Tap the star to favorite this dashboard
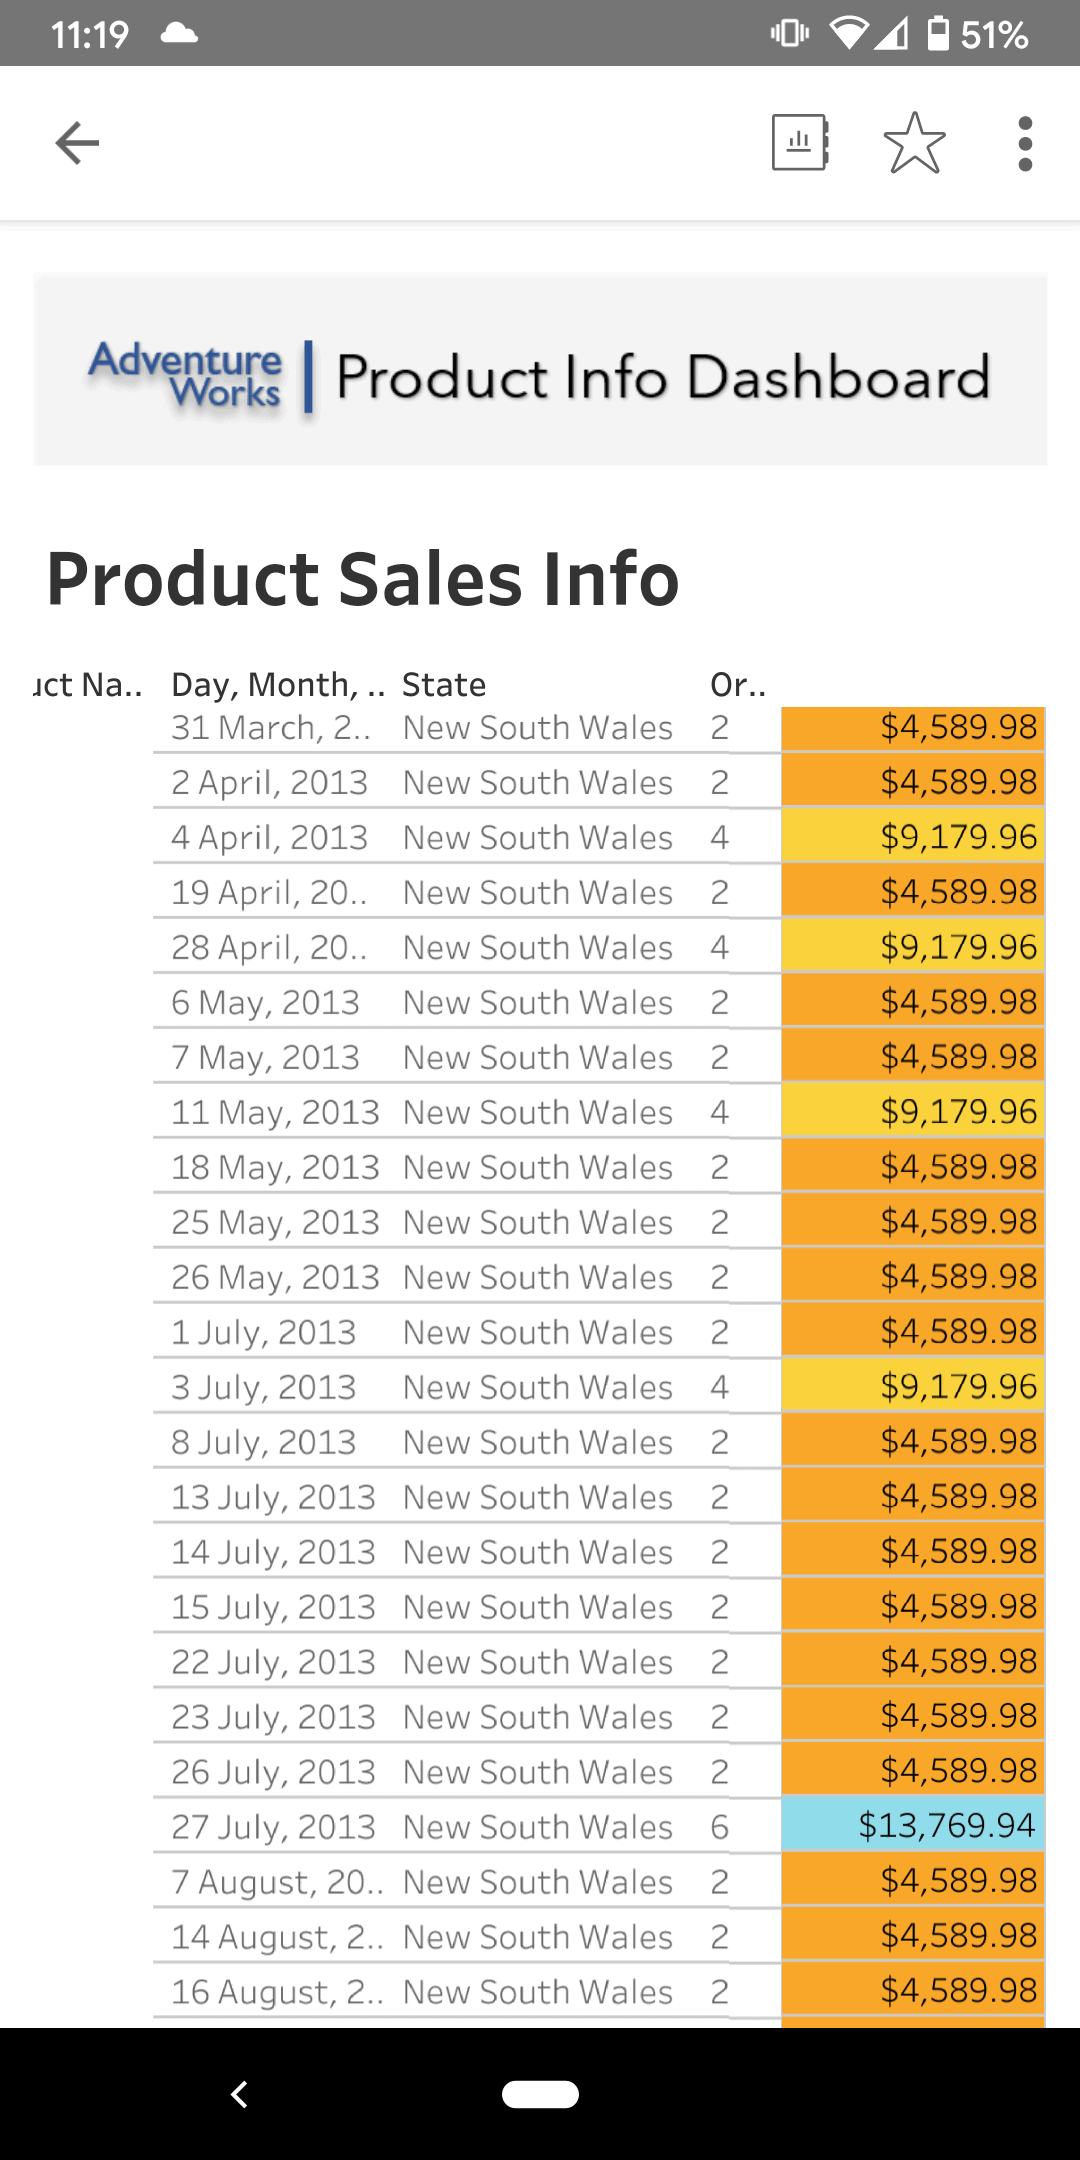 915,143
